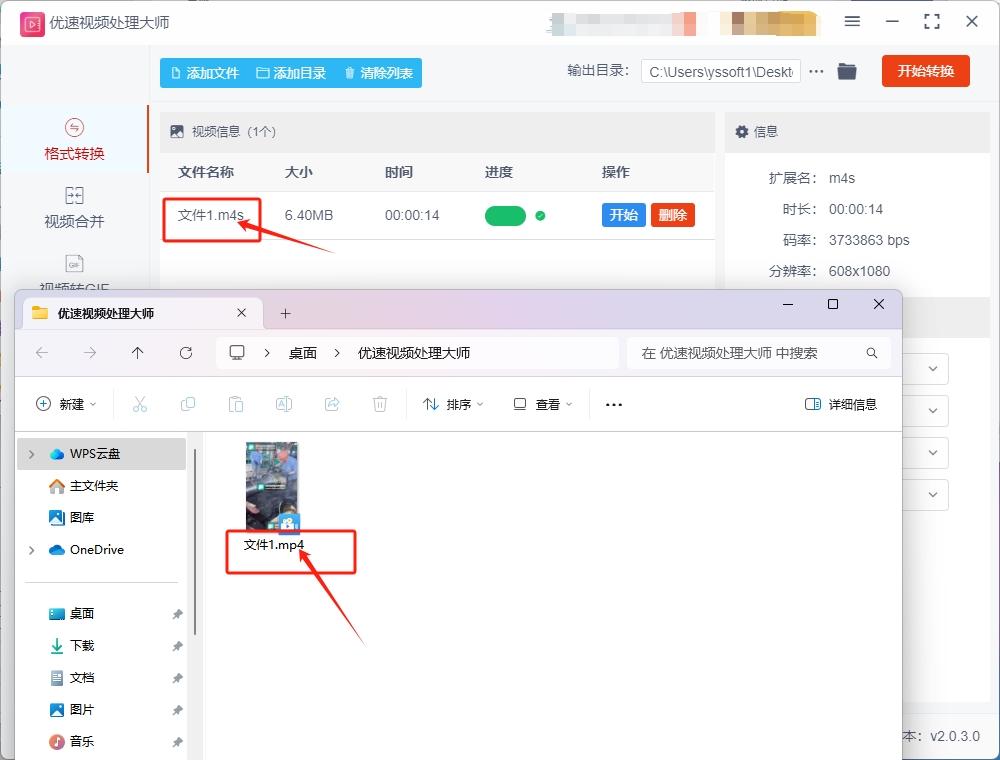Click 删除 to remove 文件1.m4s
Viewport: 1000px width, 760px height.
click(x=672, y=214)
